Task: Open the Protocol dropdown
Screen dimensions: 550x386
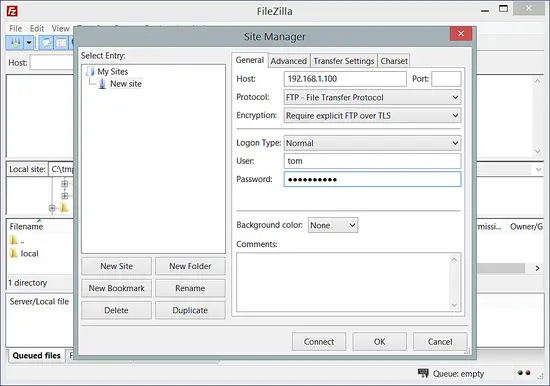Action: pos(372,97)
